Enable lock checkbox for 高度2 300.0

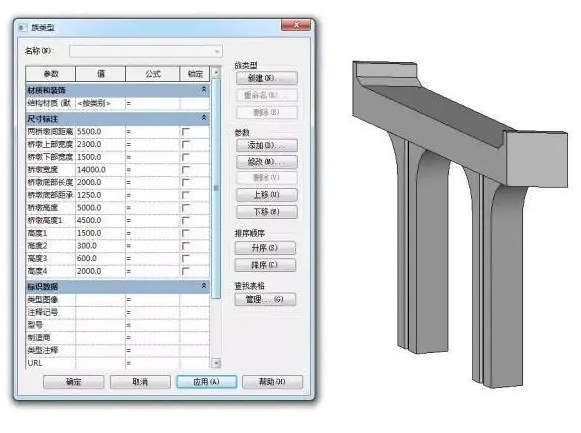click(186, 246)
